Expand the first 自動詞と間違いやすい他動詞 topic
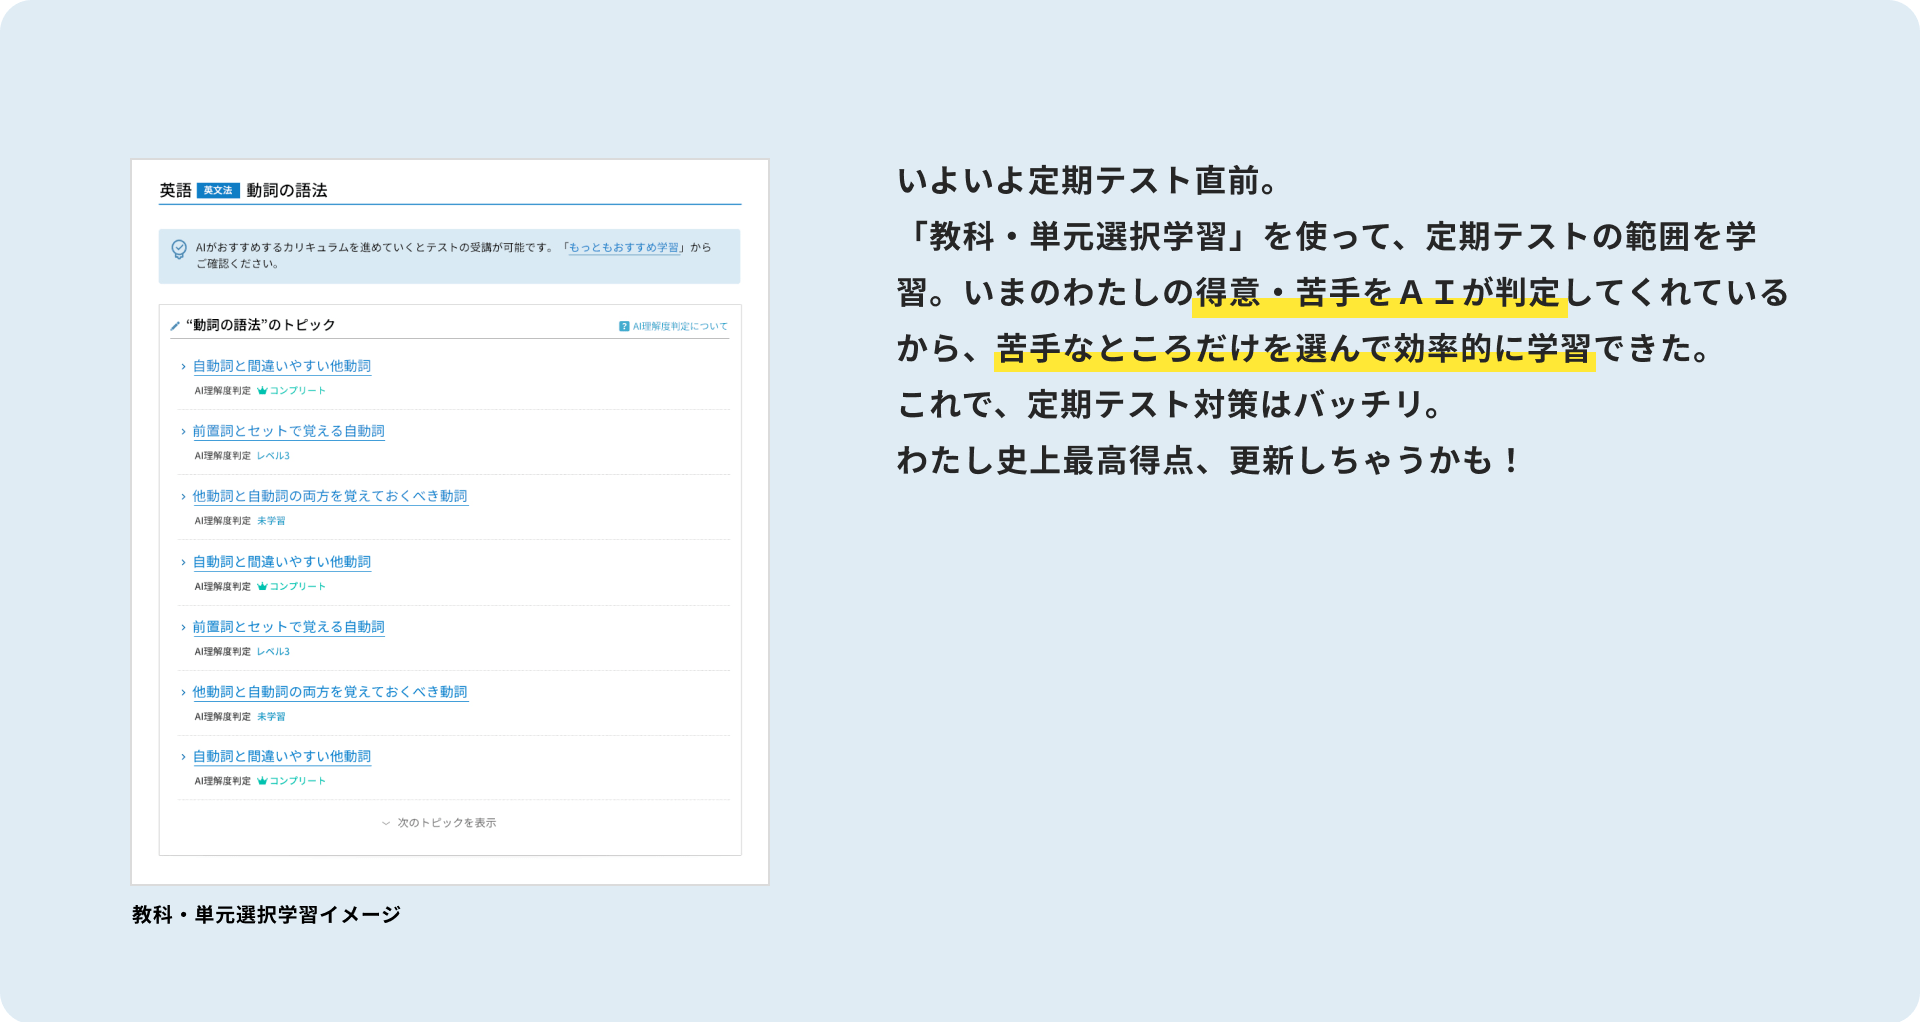 282,365
